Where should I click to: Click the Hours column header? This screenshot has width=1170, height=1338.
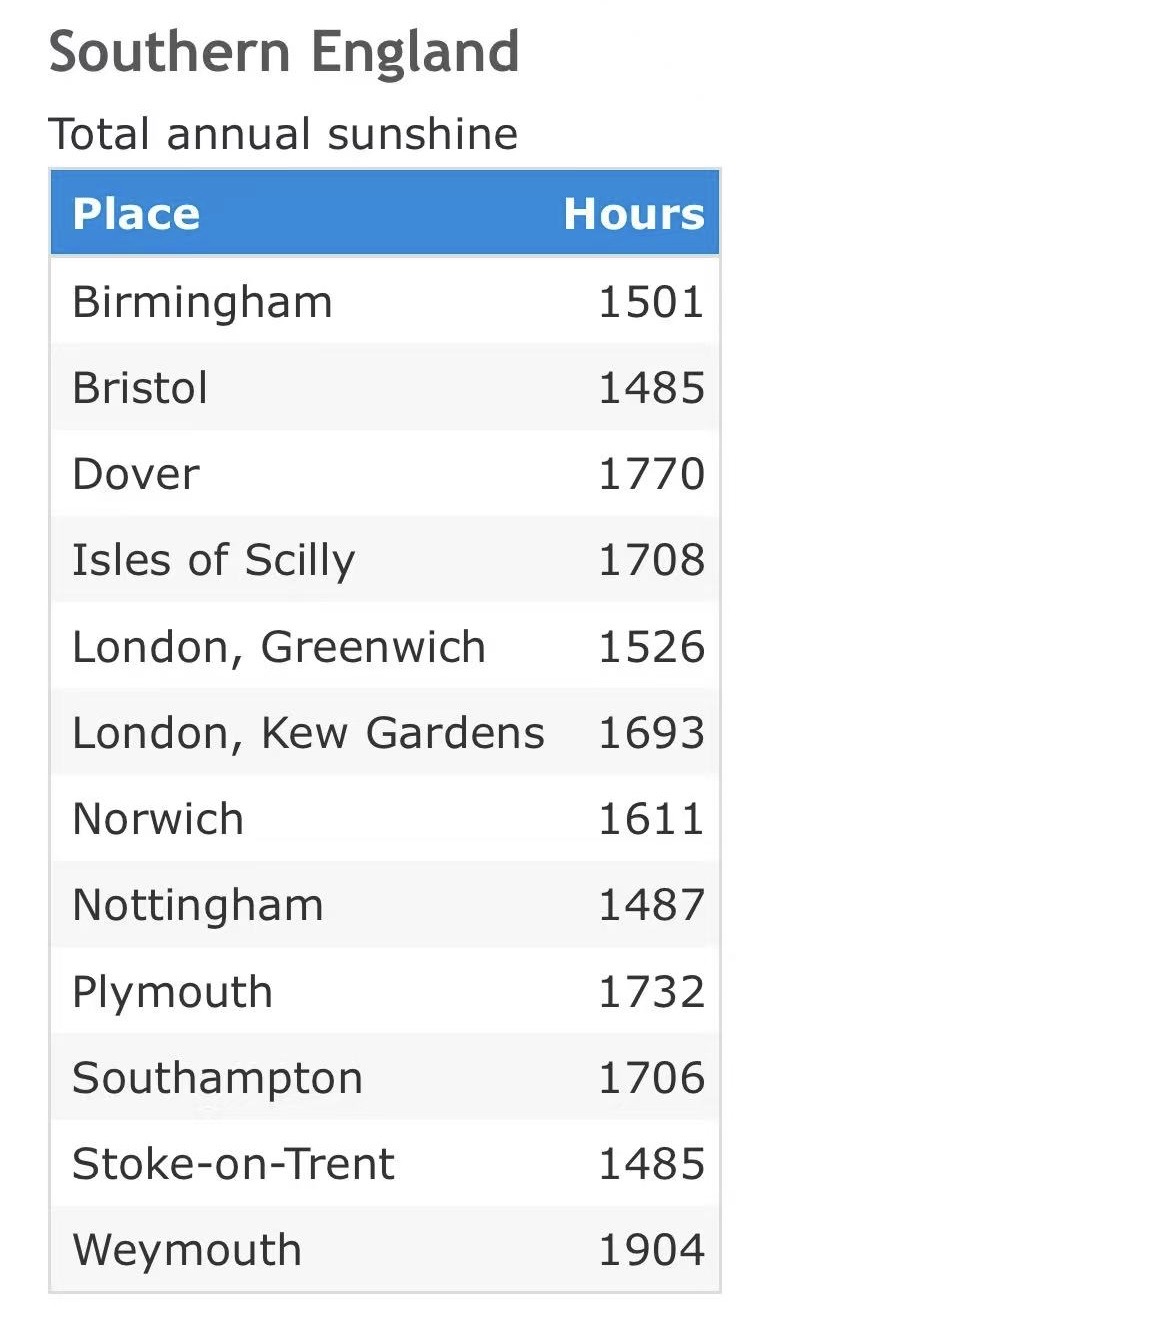(634, 214)
